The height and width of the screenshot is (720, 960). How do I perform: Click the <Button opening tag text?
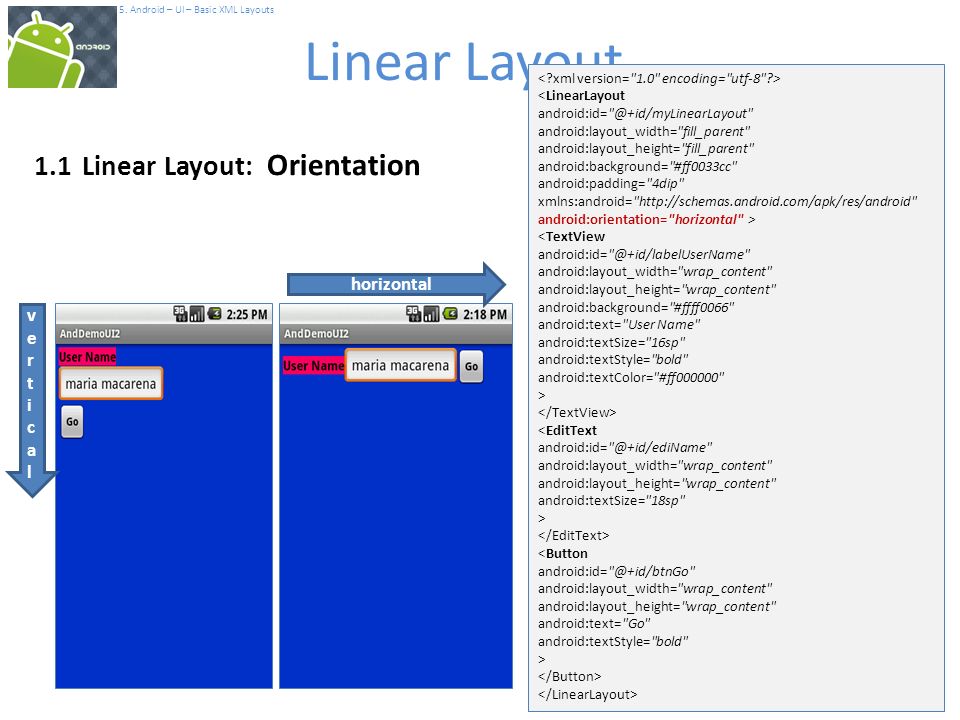click(563, 553)
